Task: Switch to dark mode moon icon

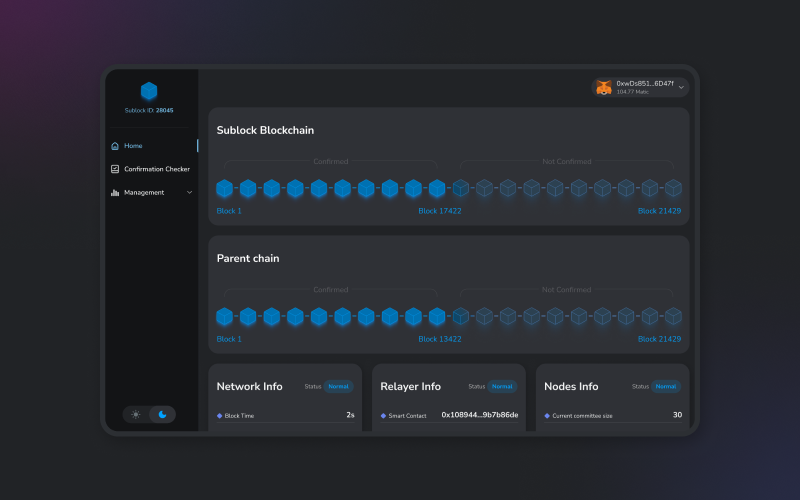Action: point(162,414)
